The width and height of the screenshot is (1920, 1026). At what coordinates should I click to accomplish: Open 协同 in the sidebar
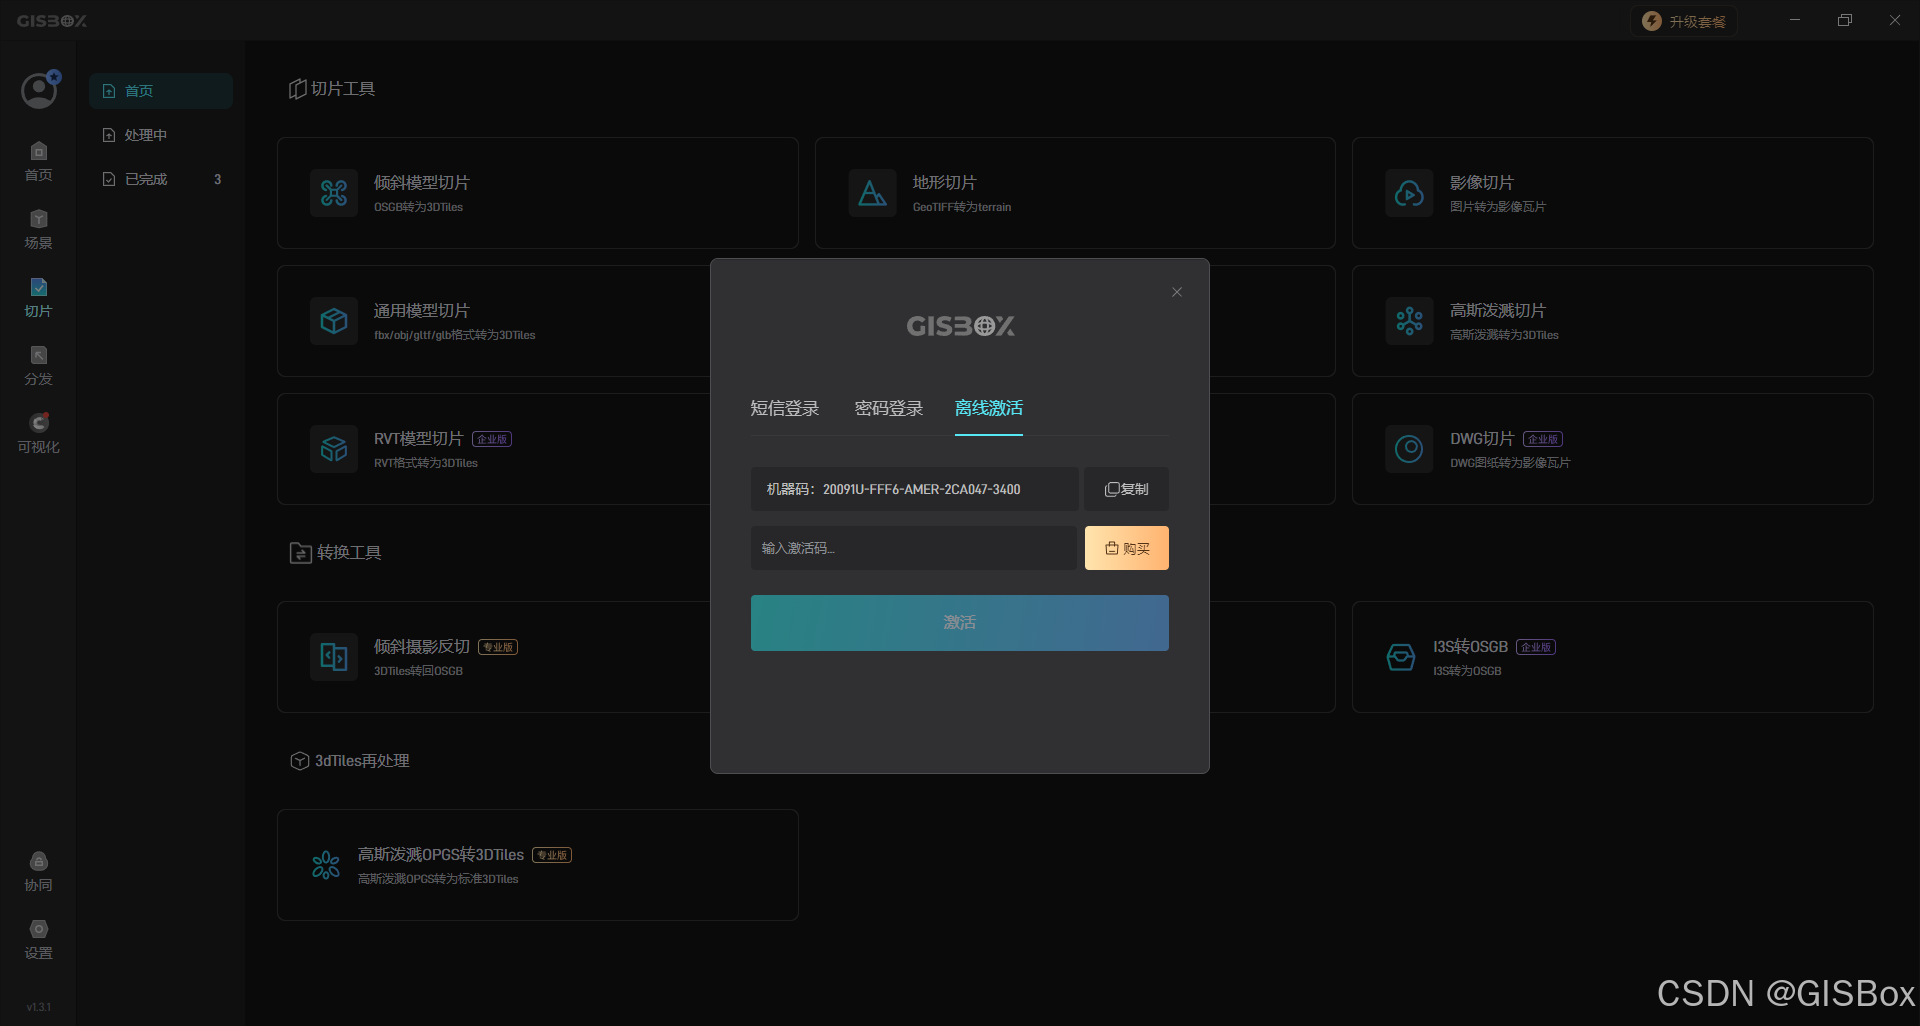point(38,872)
